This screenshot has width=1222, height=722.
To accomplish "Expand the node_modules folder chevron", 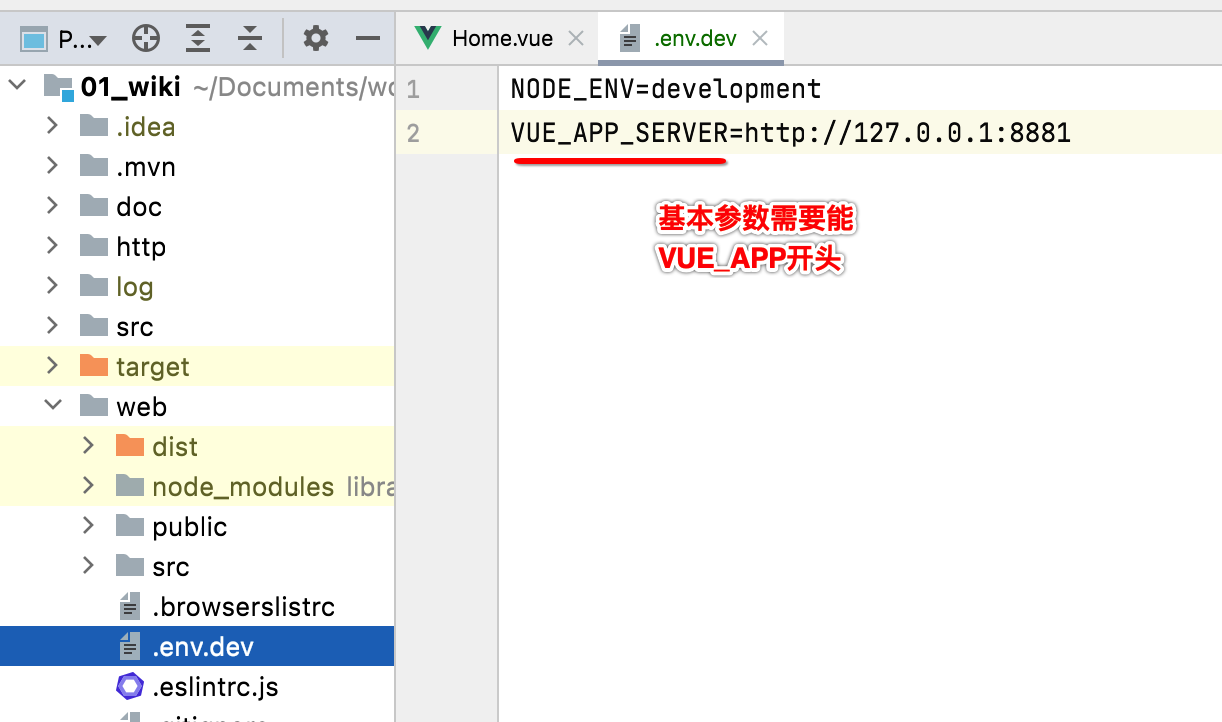I will click(88, 486).
